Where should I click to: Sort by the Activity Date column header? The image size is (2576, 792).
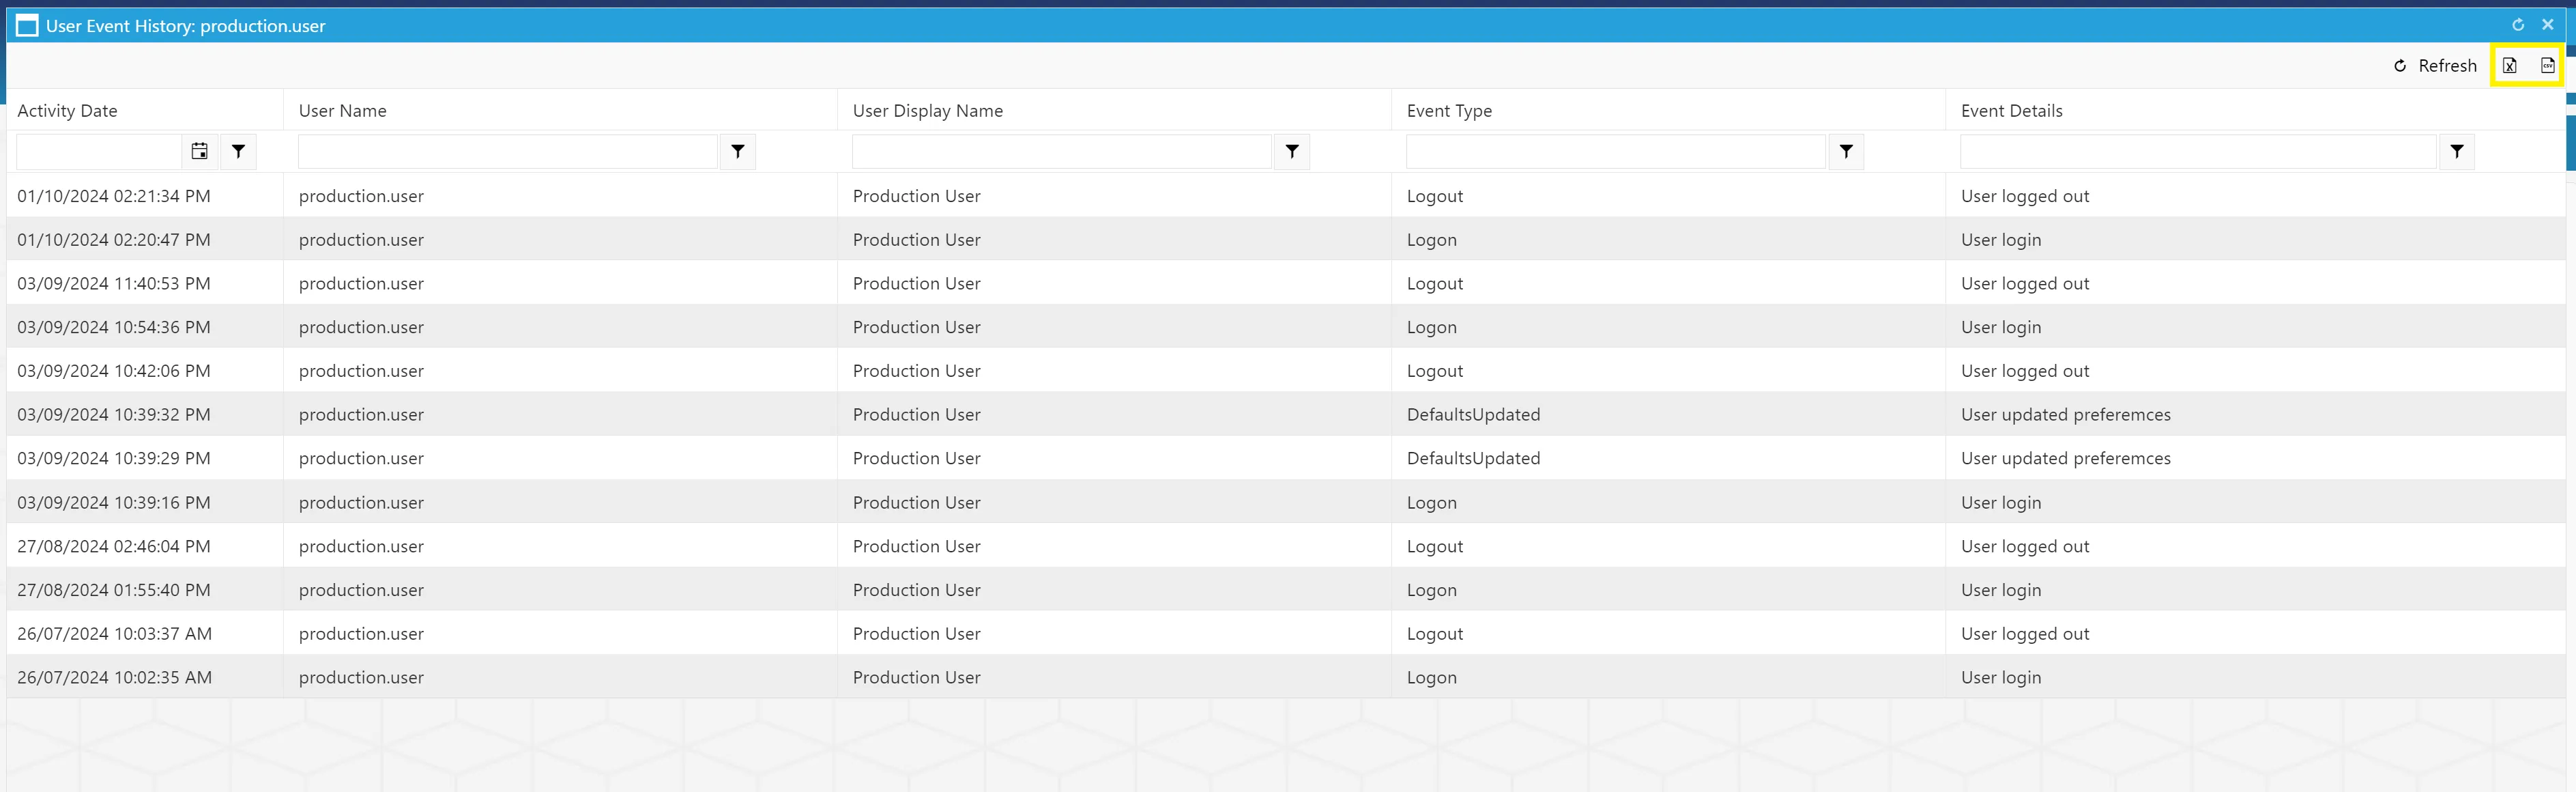[67, 111]
